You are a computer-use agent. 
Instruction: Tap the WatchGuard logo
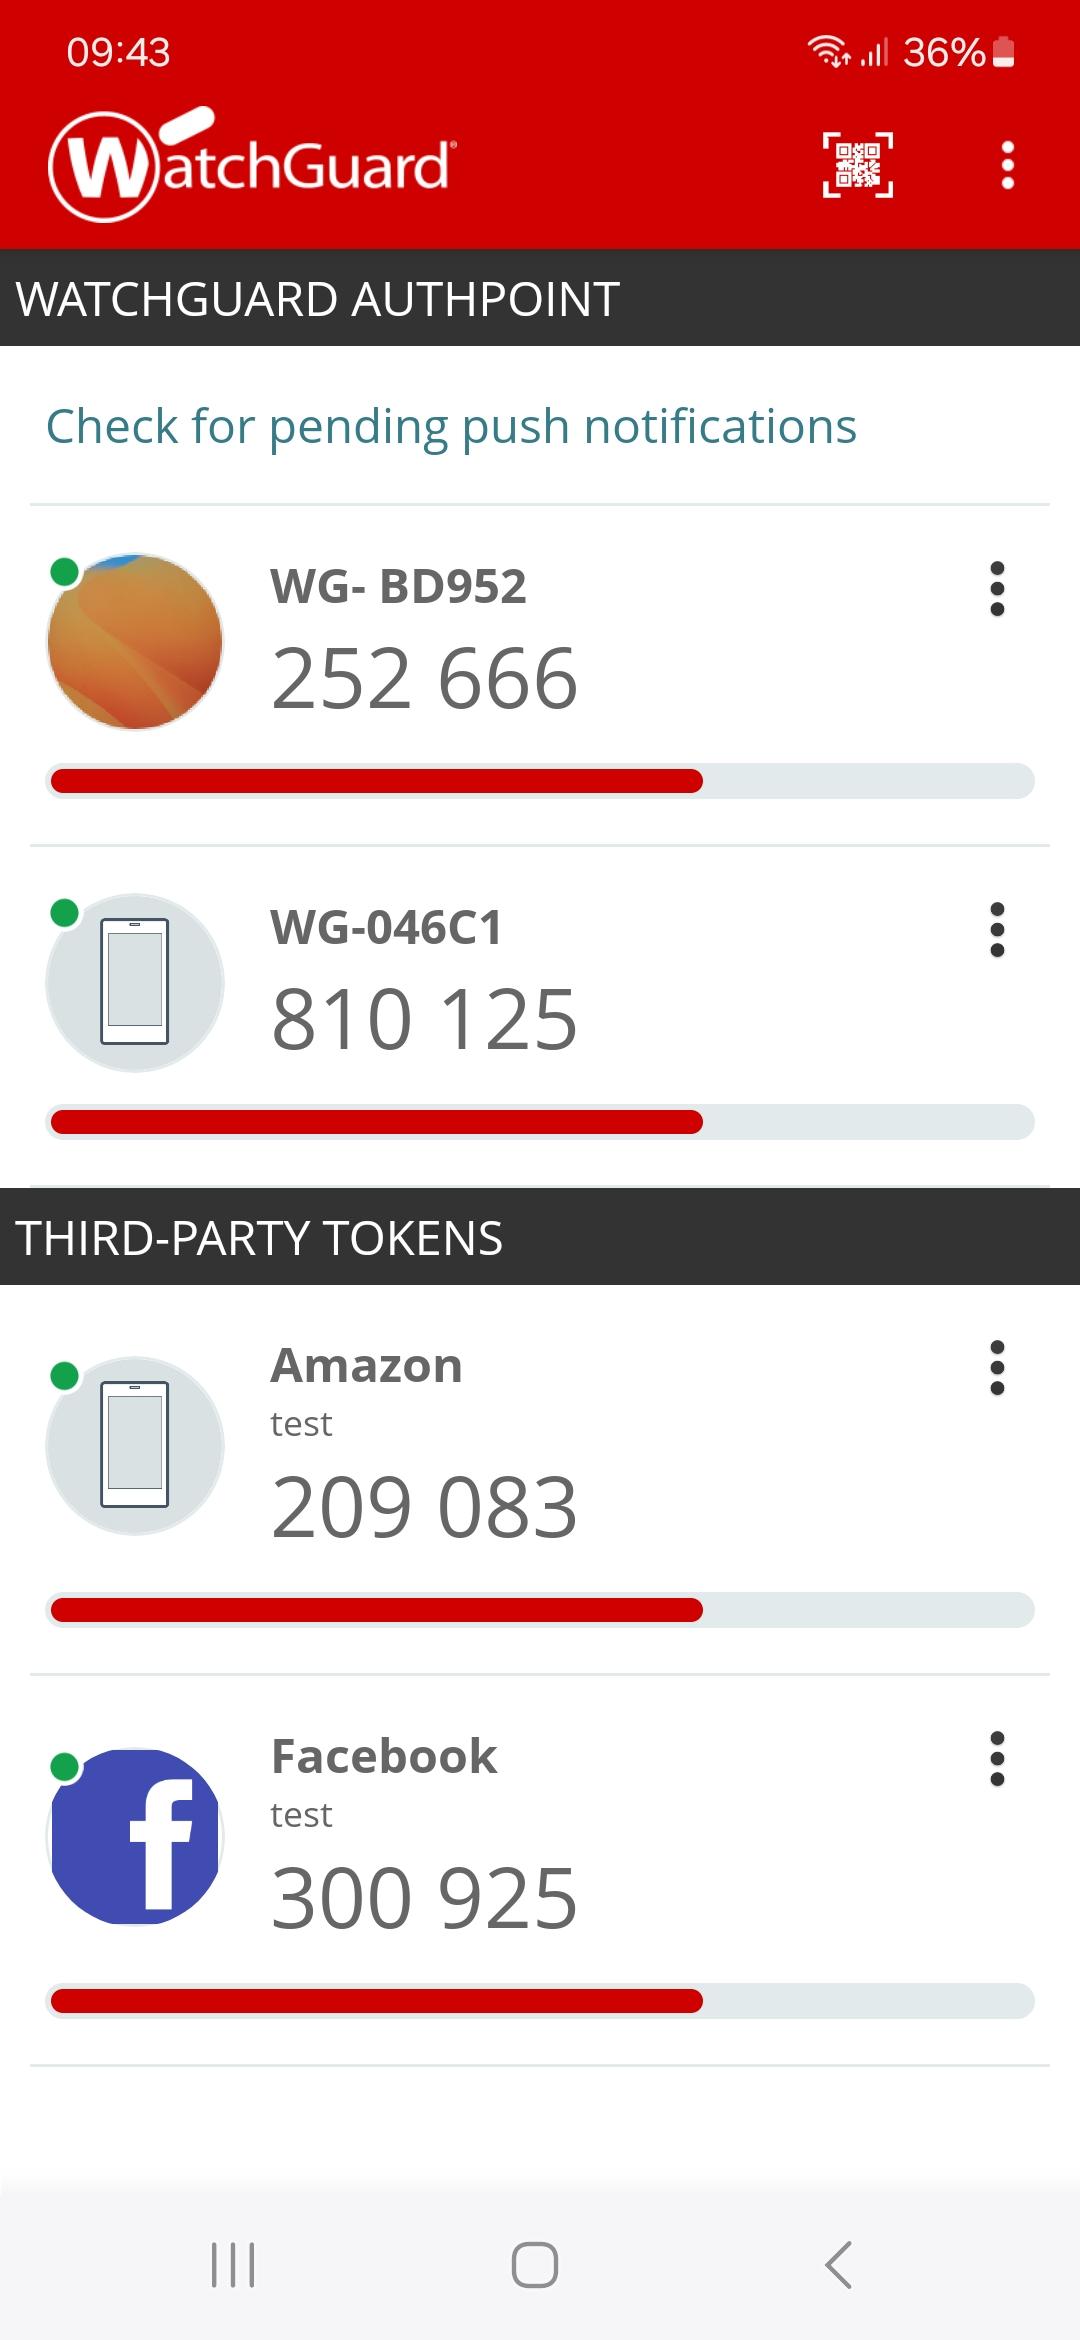tap(250, 165)
